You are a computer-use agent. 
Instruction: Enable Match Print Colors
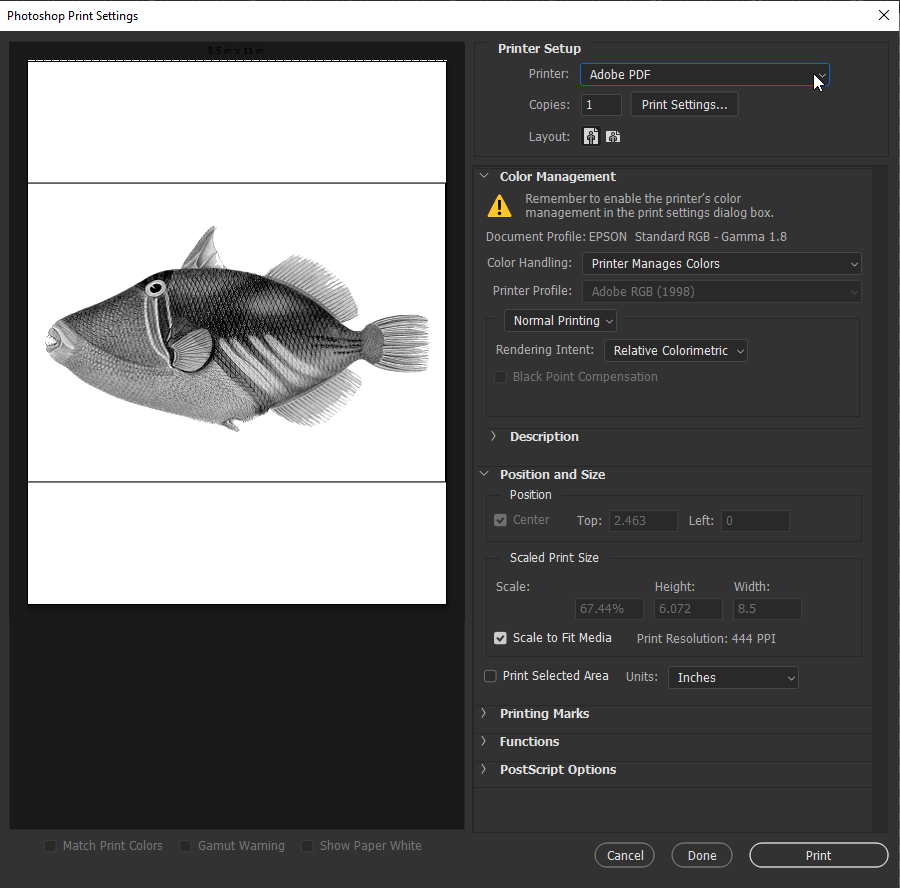pyautogui.click(x=50, y=845)
